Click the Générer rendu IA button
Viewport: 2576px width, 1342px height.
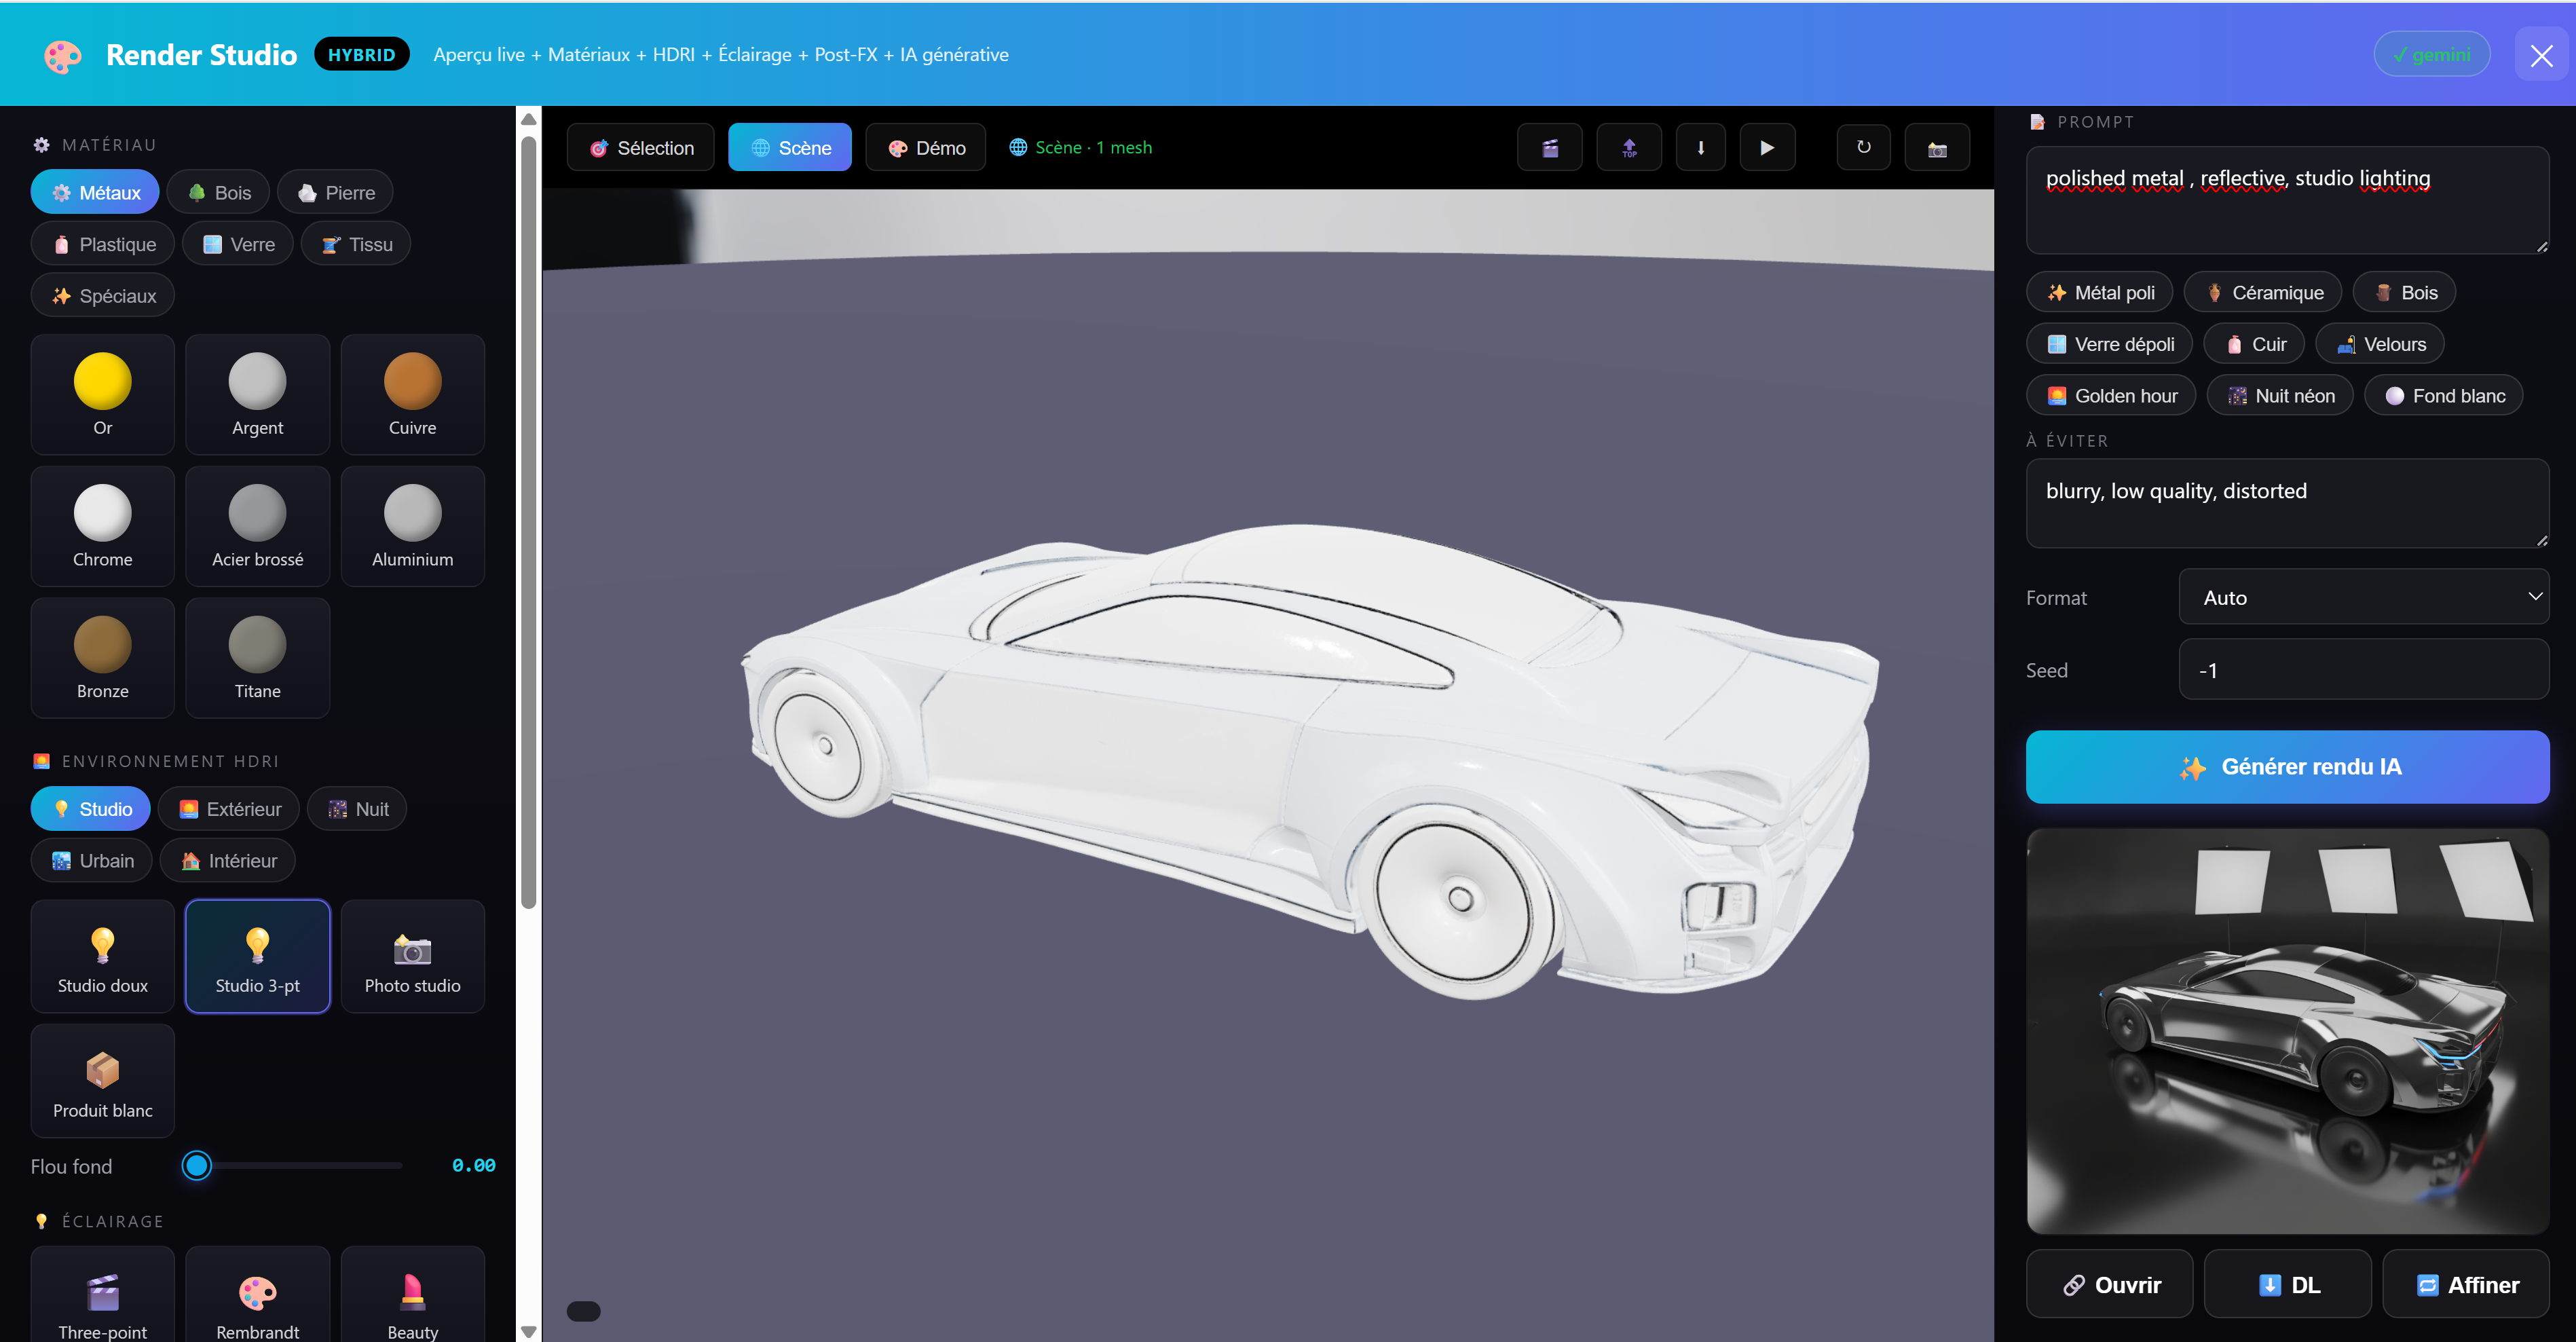(x=2287, y=767)
